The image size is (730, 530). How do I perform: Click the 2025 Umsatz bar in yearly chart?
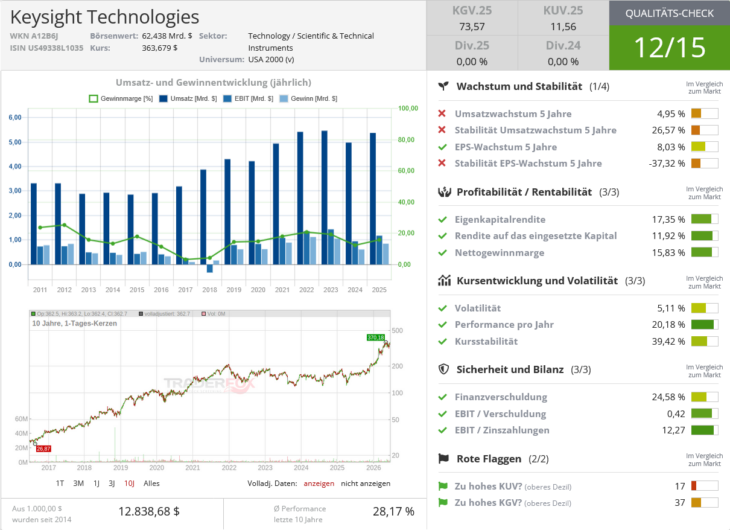tap(373, 199)
